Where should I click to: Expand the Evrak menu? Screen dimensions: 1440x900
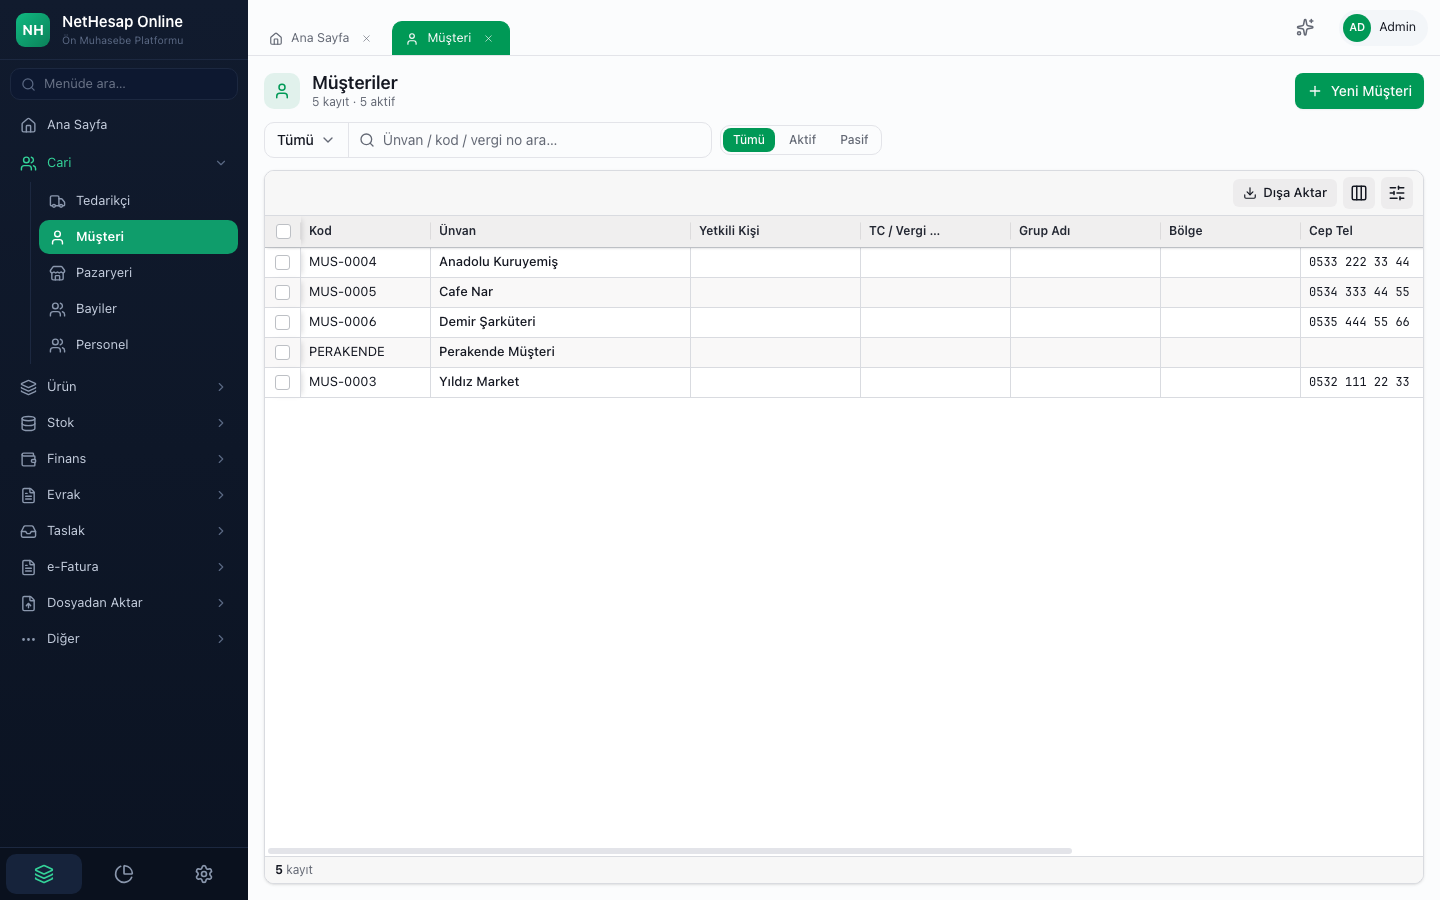pyautogui.click(x=124, y=495)
